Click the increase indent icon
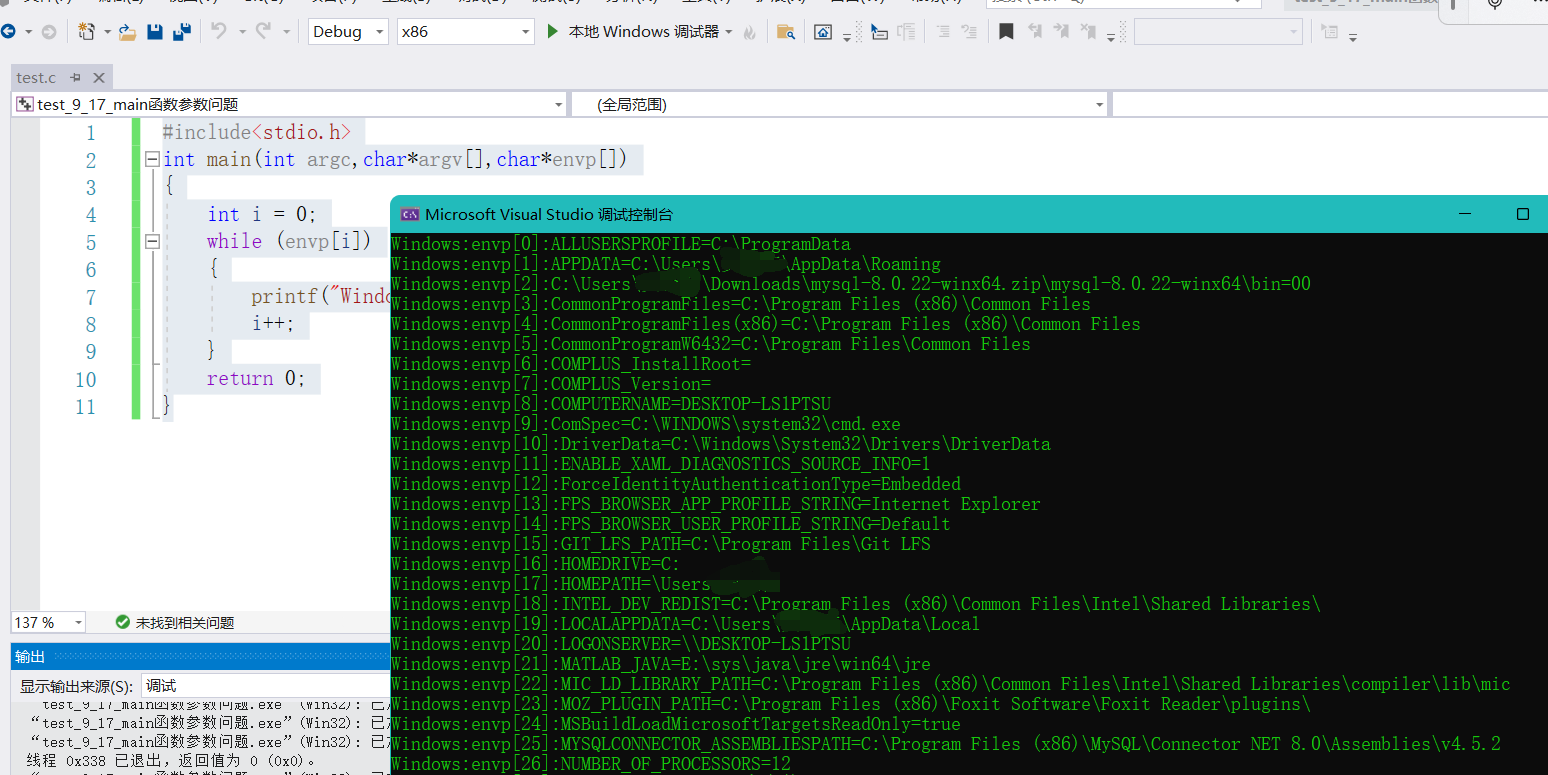Screen dimensions: 1548x775 pos(968,32)
